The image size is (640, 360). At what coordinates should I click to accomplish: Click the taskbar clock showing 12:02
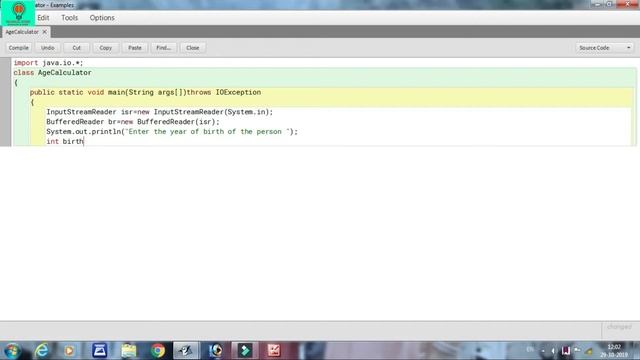pos(614,351)
